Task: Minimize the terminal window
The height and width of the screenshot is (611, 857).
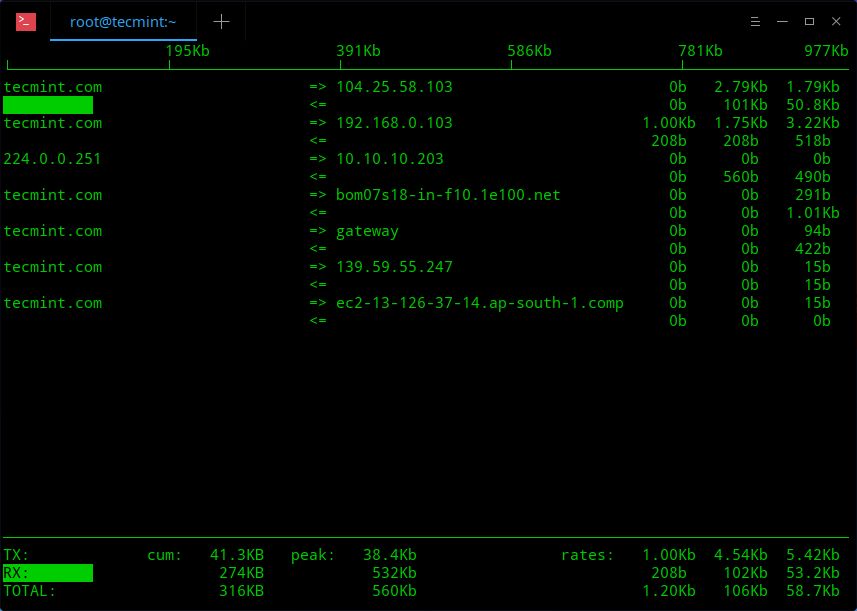Action: [x=782, y=22]
